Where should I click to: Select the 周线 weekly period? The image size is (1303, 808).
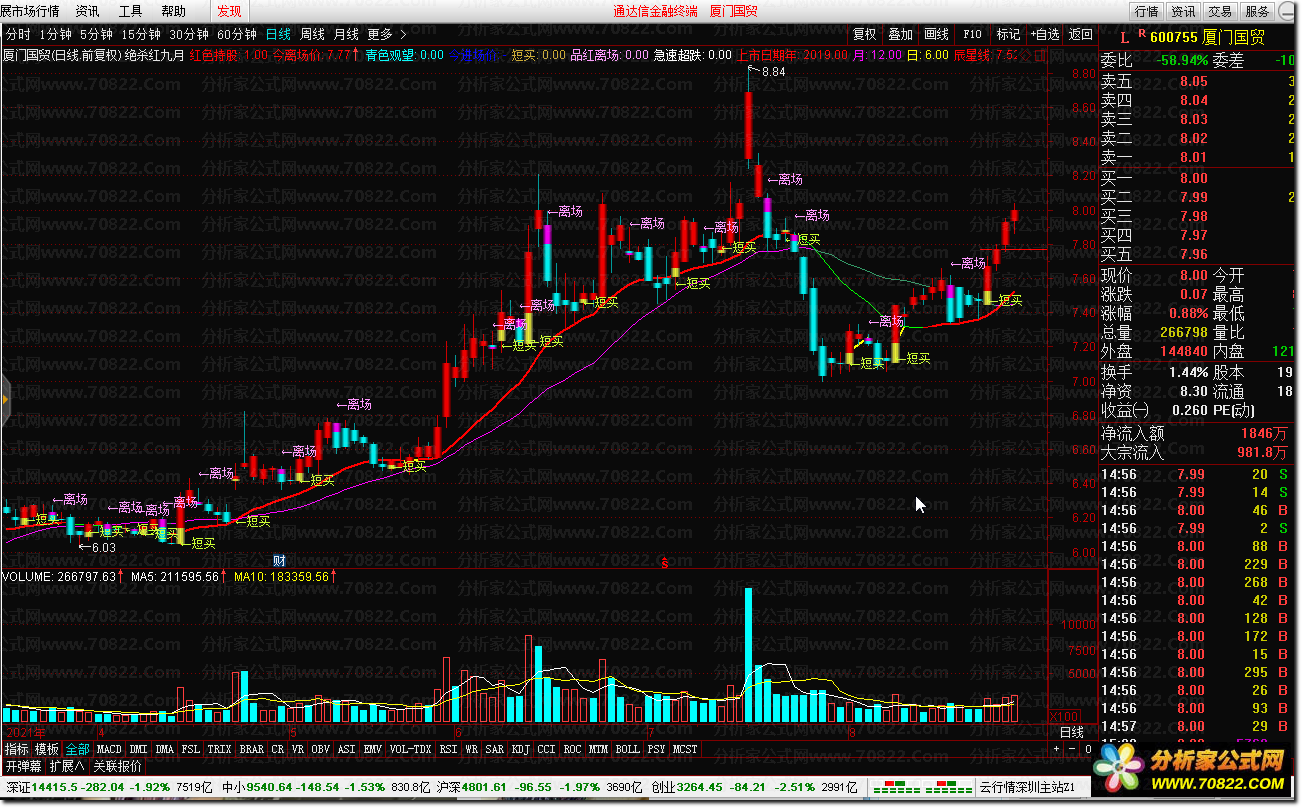(x=312, y=33)
